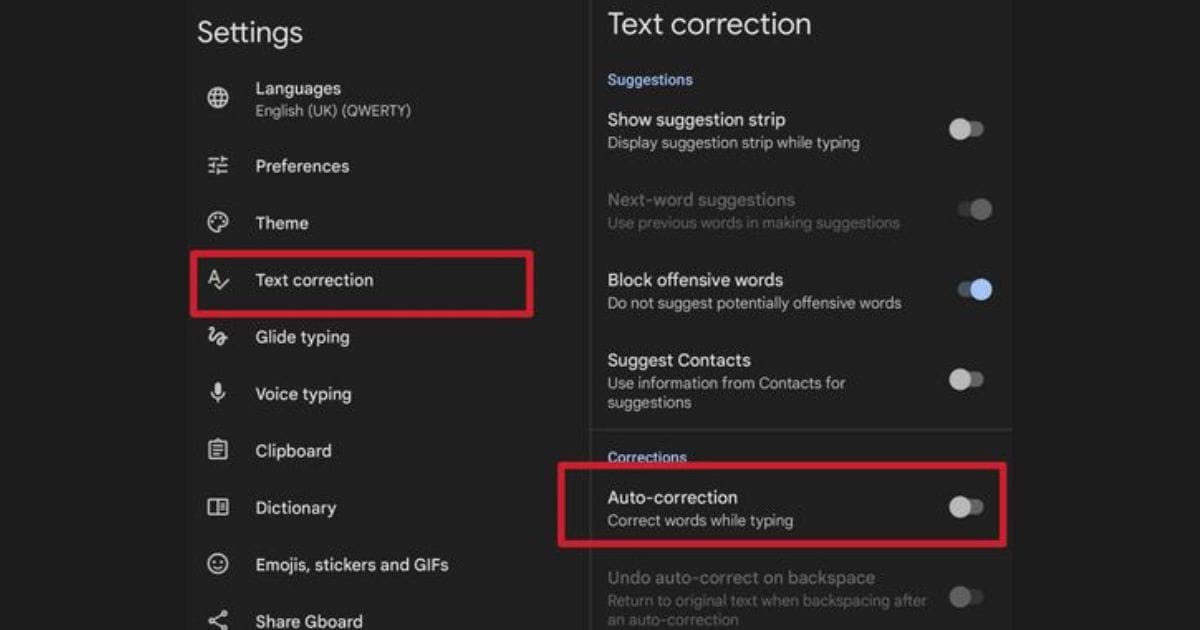
Task: Open Theme using the palette icon
Action: pyautogui.click(x=217, y=223)
